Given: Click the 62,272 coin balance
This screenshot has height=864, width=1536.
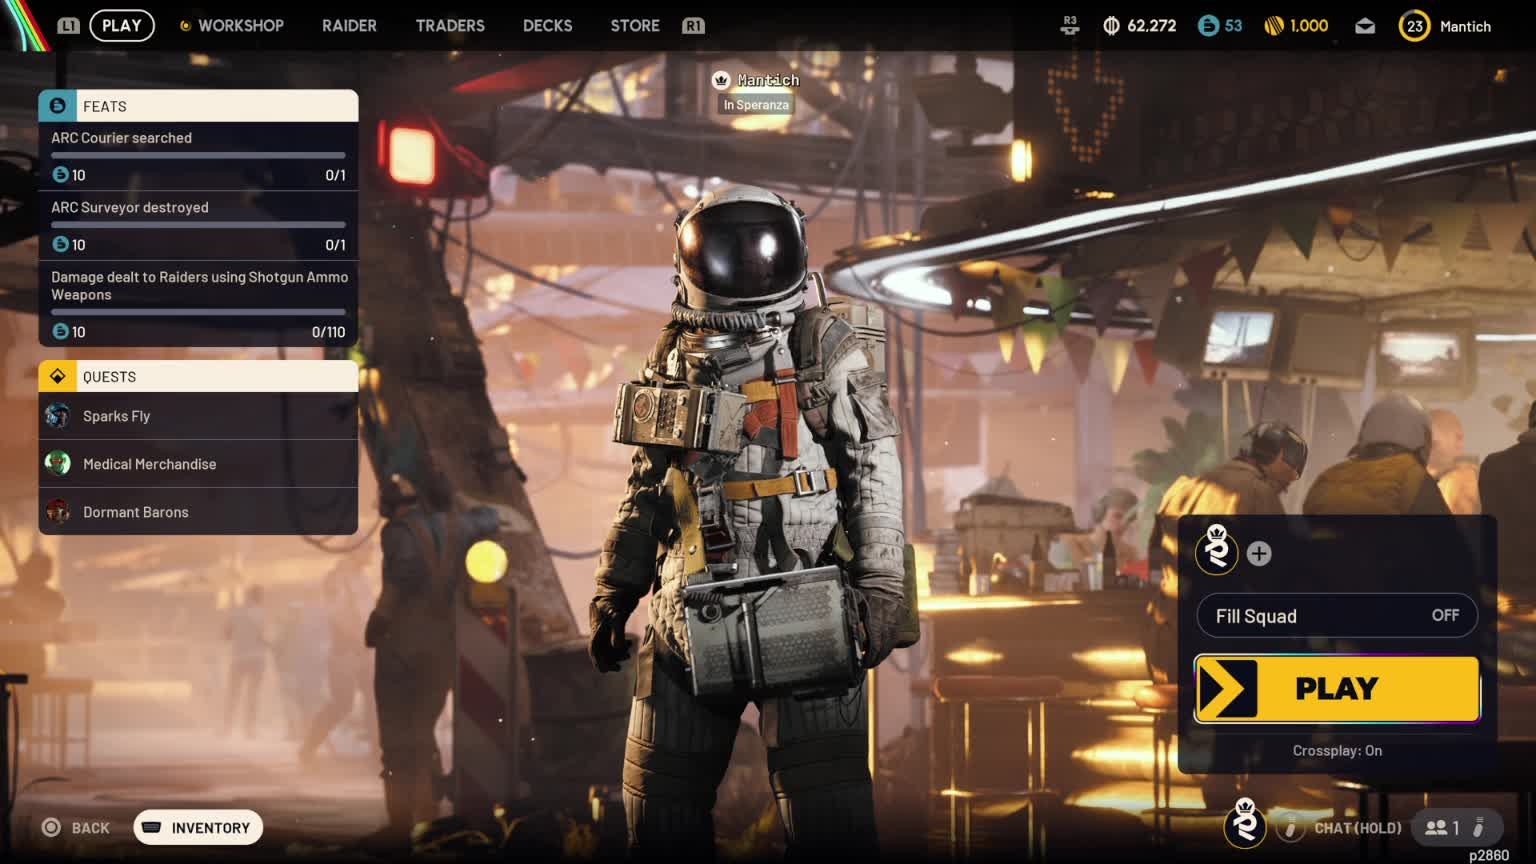Looking at the screenshot, I should (x=1151, y=26).
